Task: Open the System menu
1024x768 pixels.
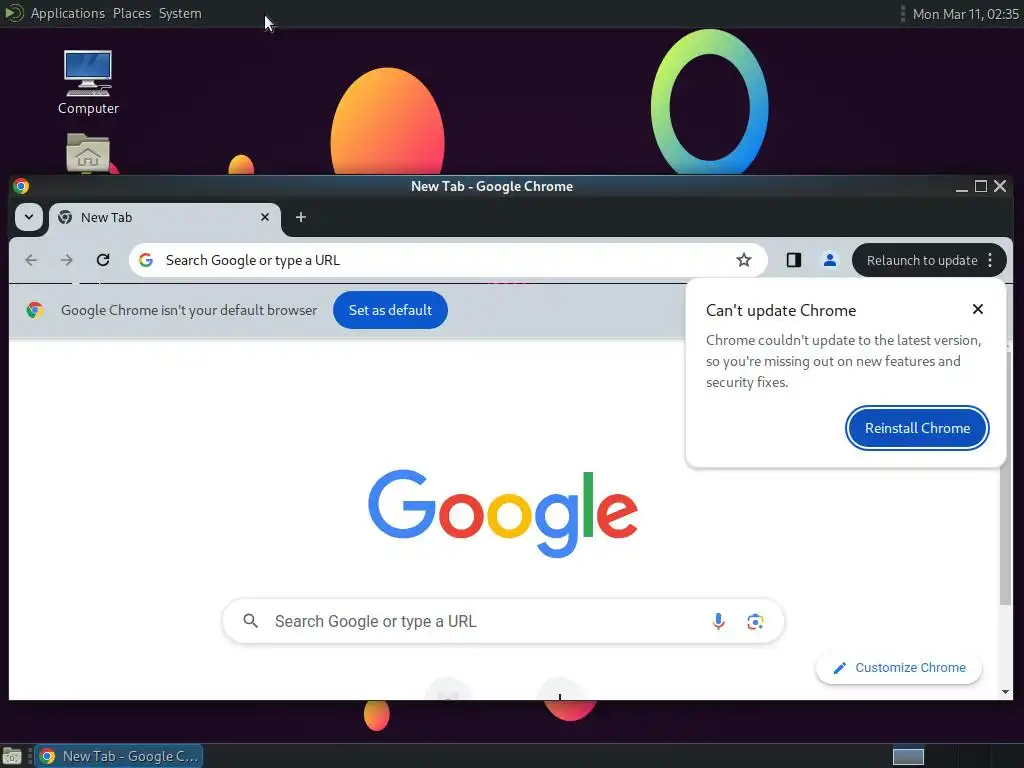Action: point(180,13)
